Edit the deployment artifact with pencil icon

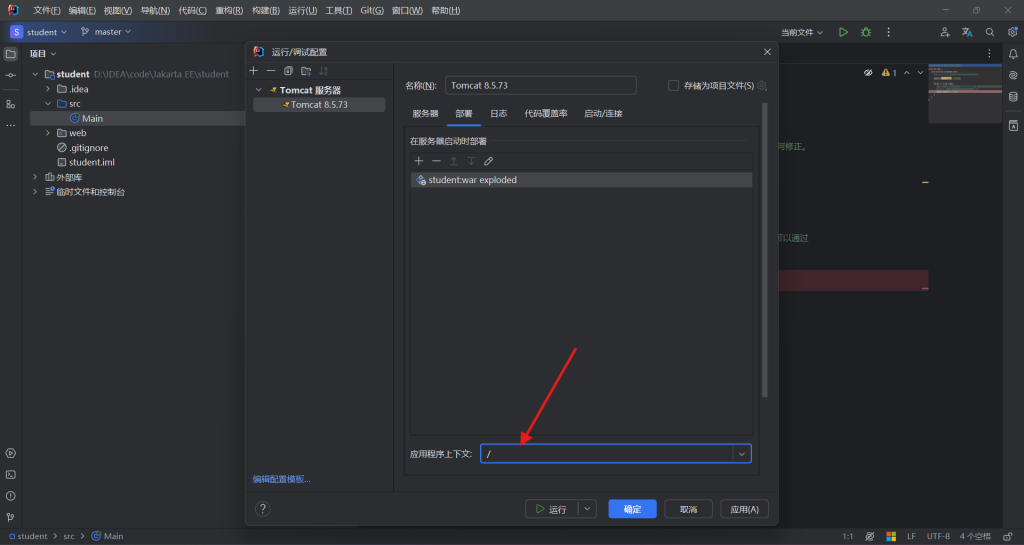(x=488, y=161)
